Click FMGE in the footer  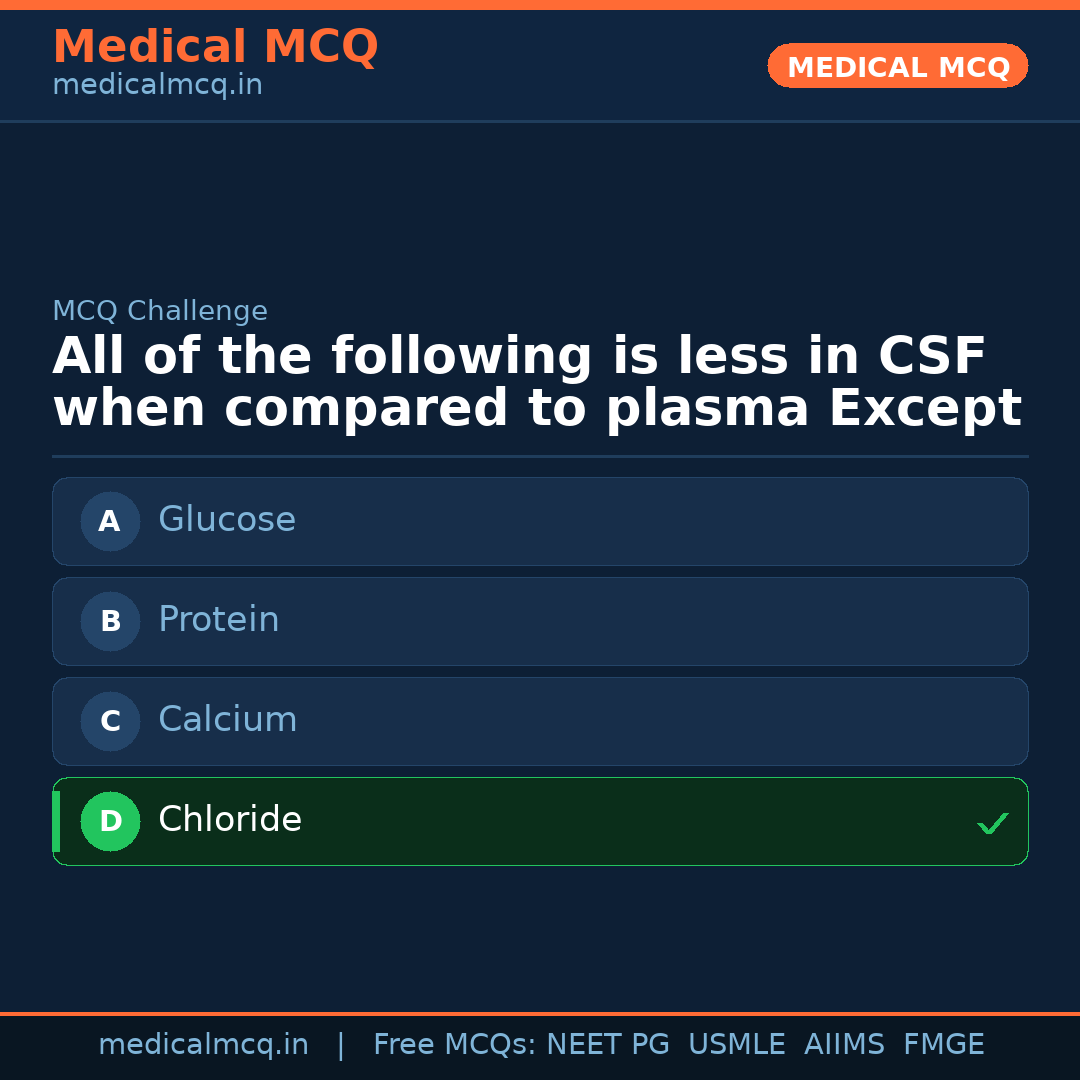pyautogui.click(x=944, y=1045)
